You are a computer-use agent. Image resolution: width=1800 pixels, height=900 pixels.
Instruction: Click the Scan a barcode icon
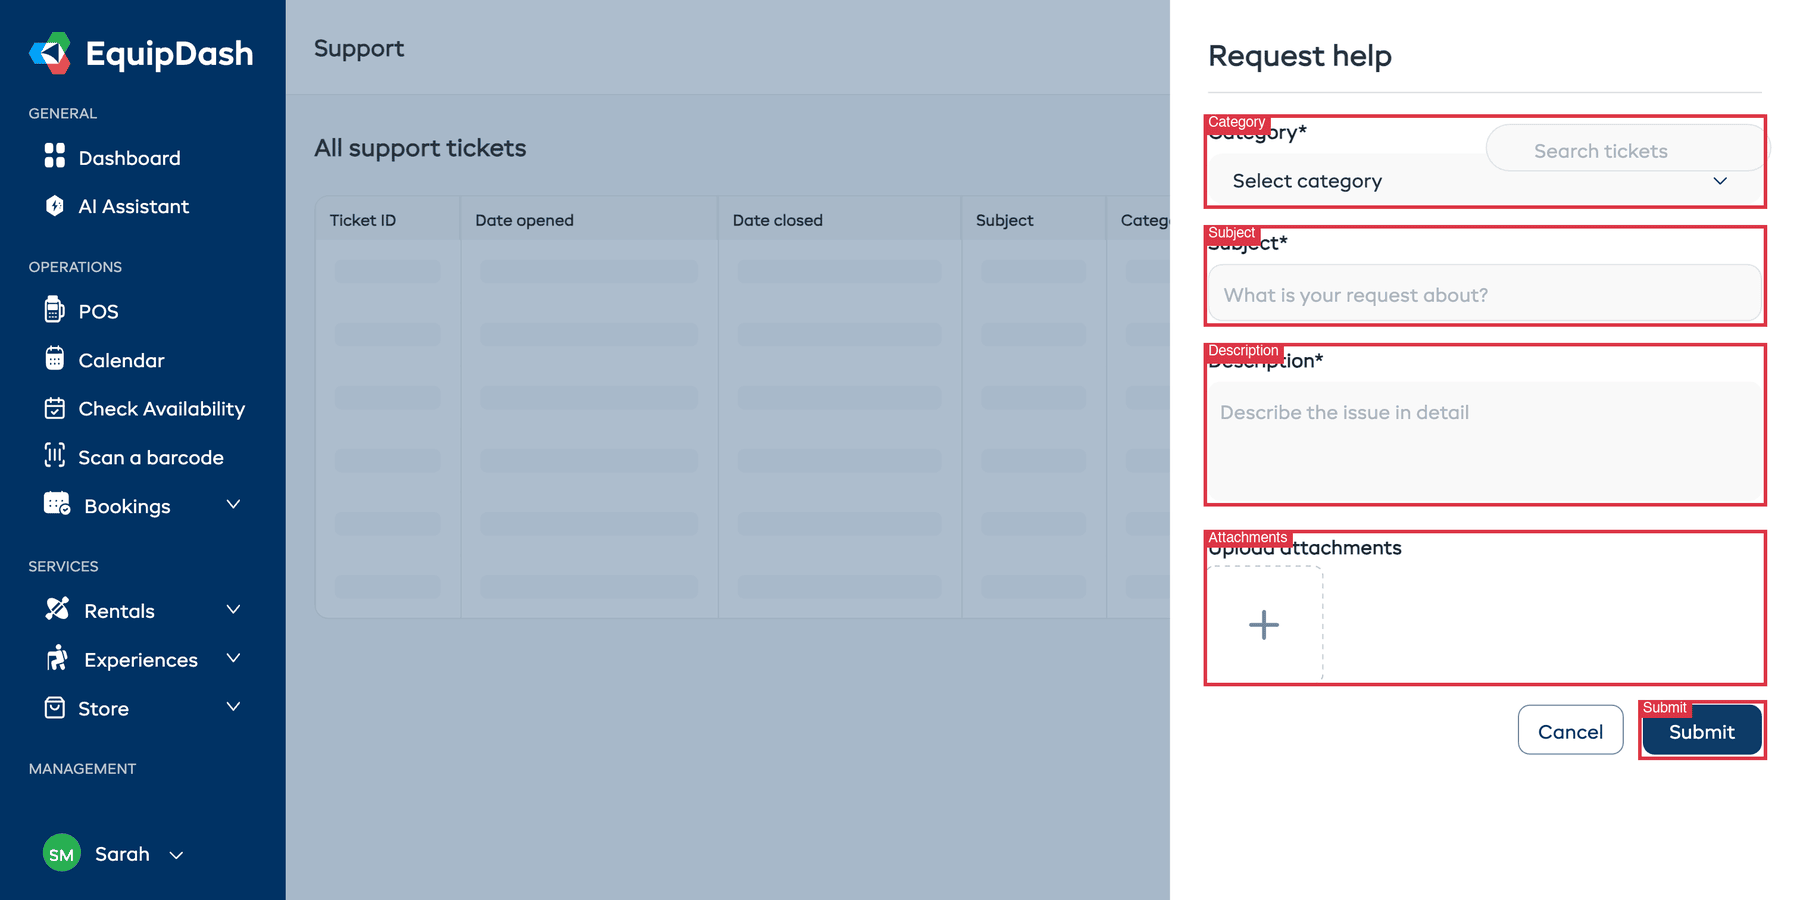click(56, 457)
